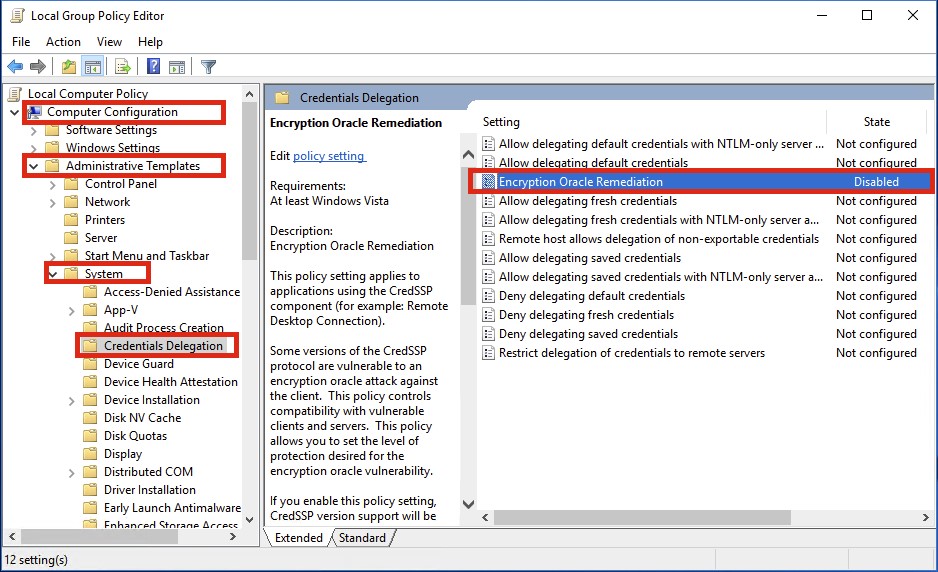Image resolution: width=938 pixels, height=572 pixels.
Task: Click the Local Computer Policy root icon
Action: 15,93
